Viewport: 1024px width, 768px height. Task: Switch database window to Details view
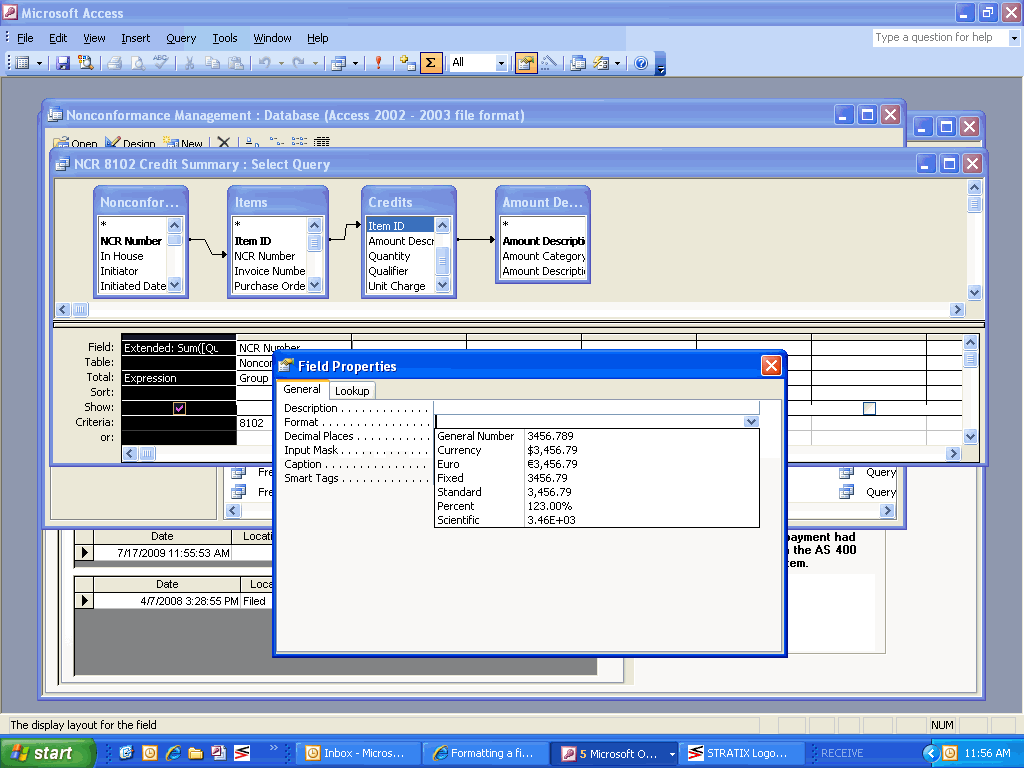coord(322,142)
